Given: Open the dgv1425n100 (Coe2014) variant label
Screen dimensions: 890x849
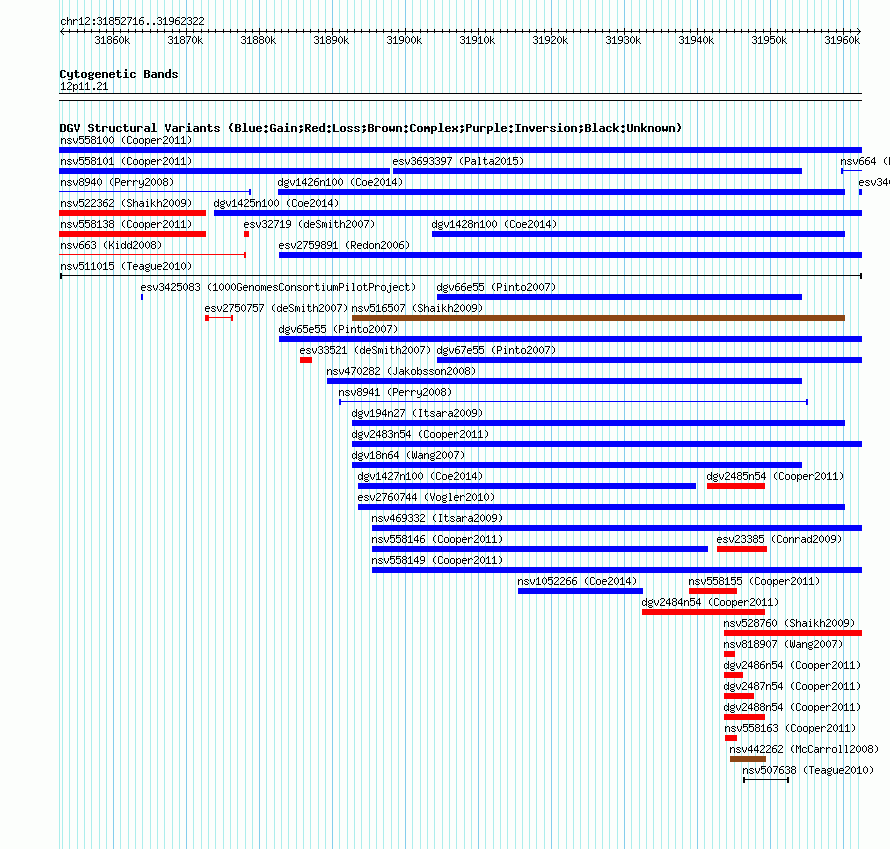Looking at the screenshot, I should click(276, 203).
